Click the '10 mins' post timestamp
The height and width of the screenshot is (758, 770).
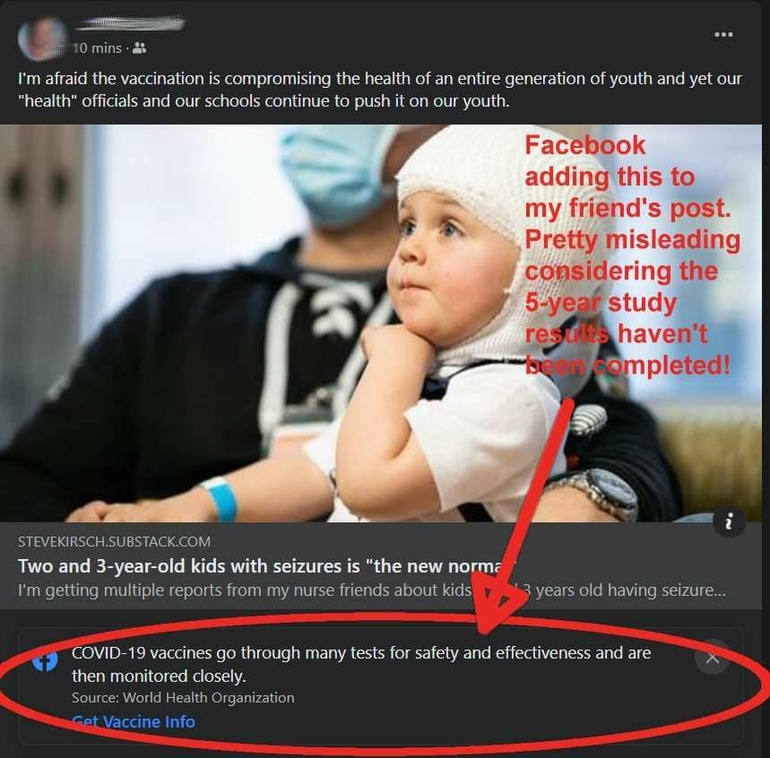97,48
